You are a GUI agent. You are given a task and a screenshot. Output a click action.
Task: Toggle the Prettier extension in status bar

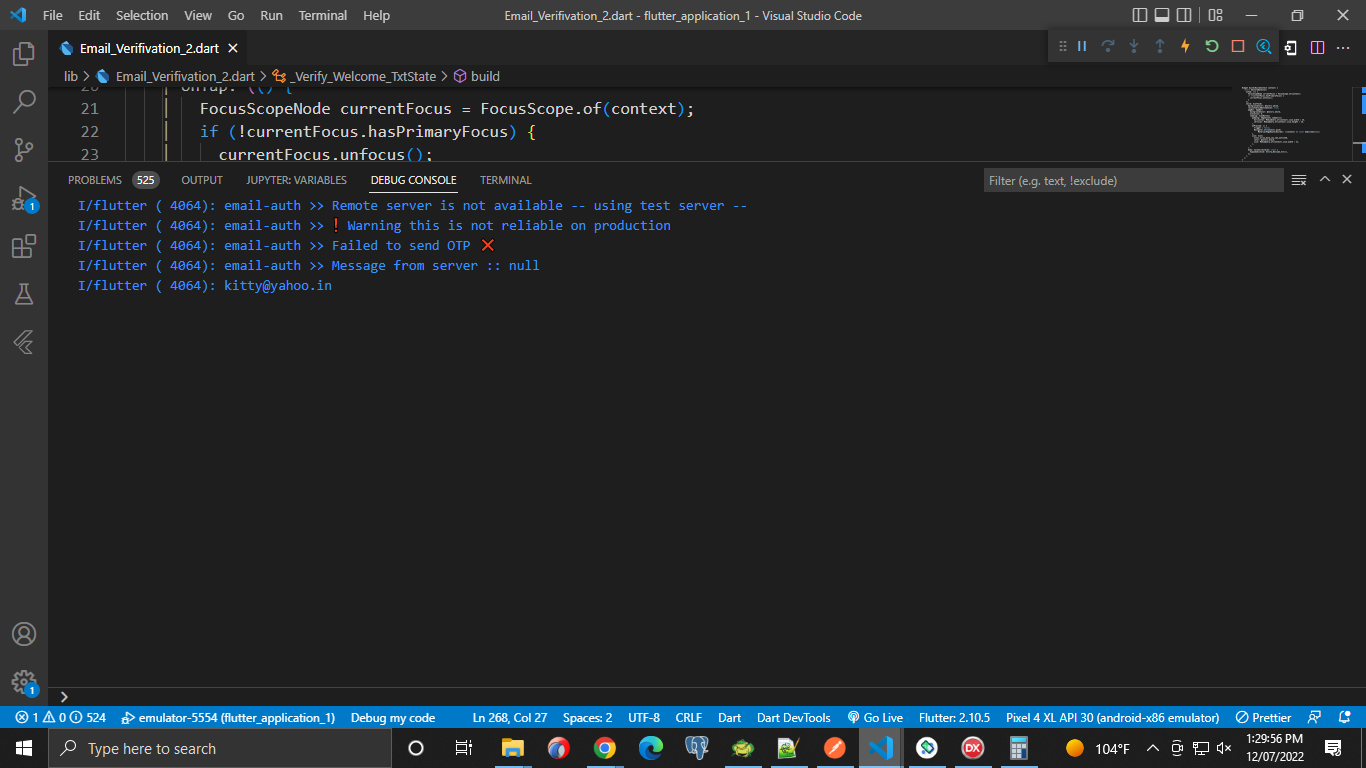[x=1262, y=717]
